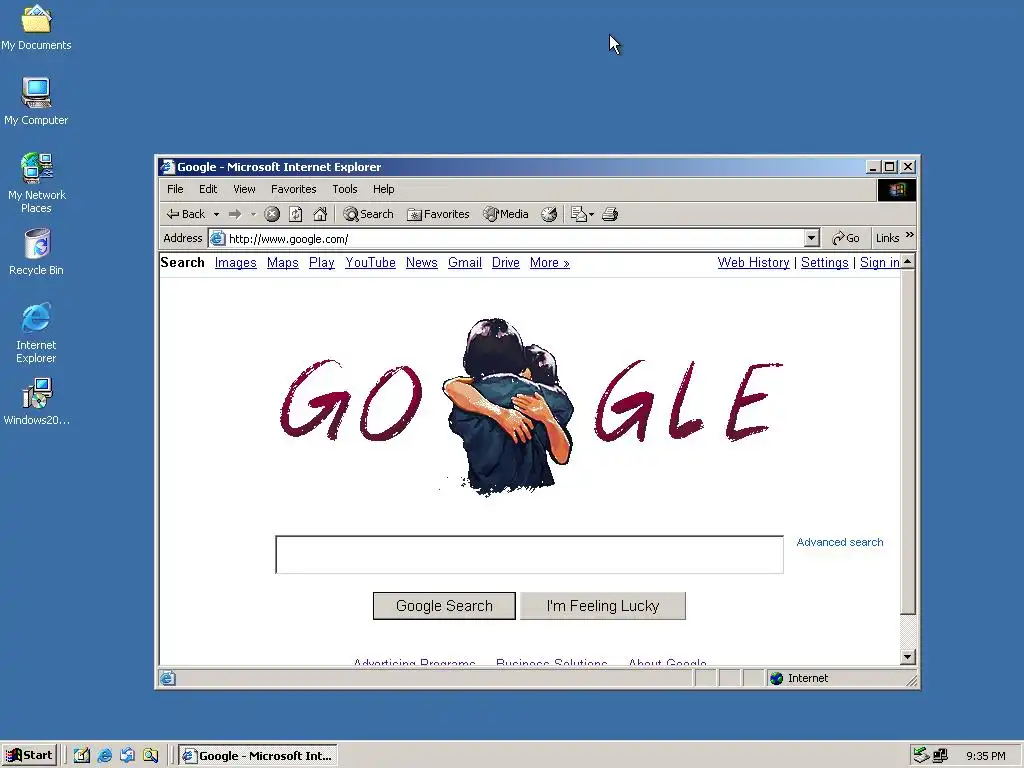
Task: Click the I'm Feeling Lucky button
Action: [603, 606]
